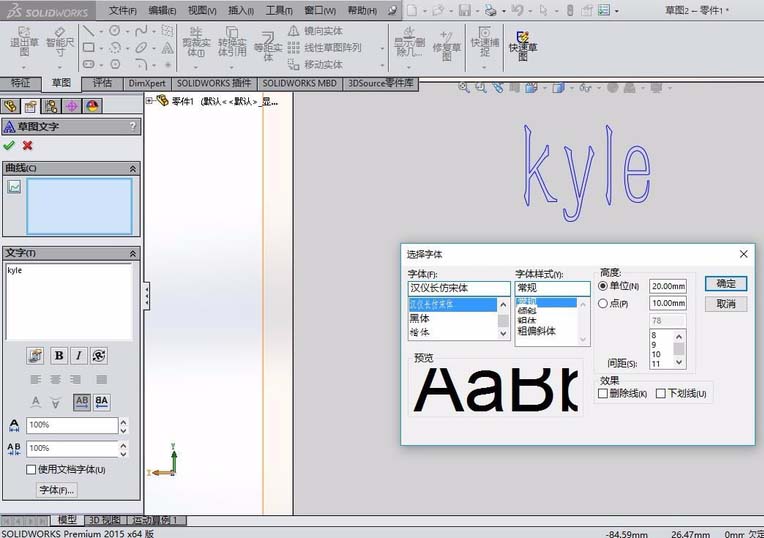Click the Exit Sketch (退出草图) icon
764x538 pixels.
[24, 41]
